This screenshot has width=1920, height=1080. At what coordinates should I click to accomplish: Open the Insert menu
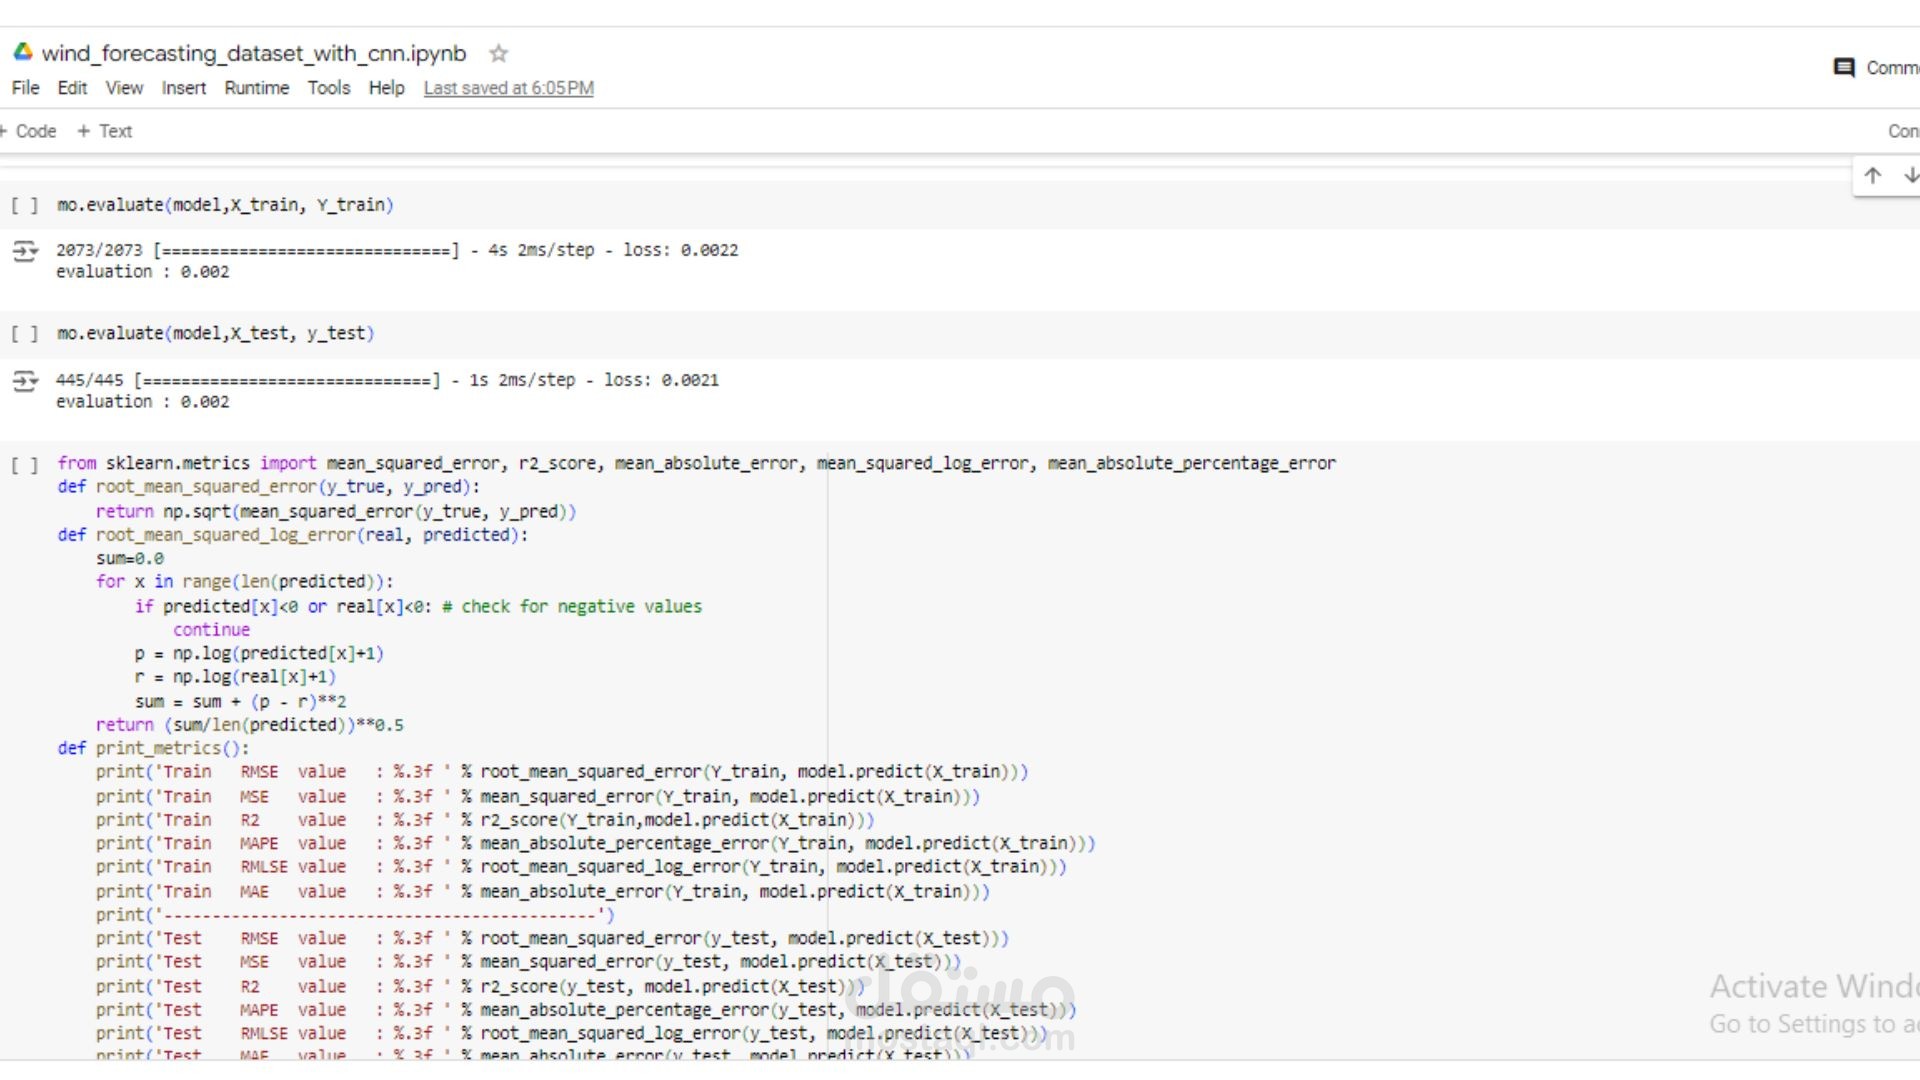[184, 88]
